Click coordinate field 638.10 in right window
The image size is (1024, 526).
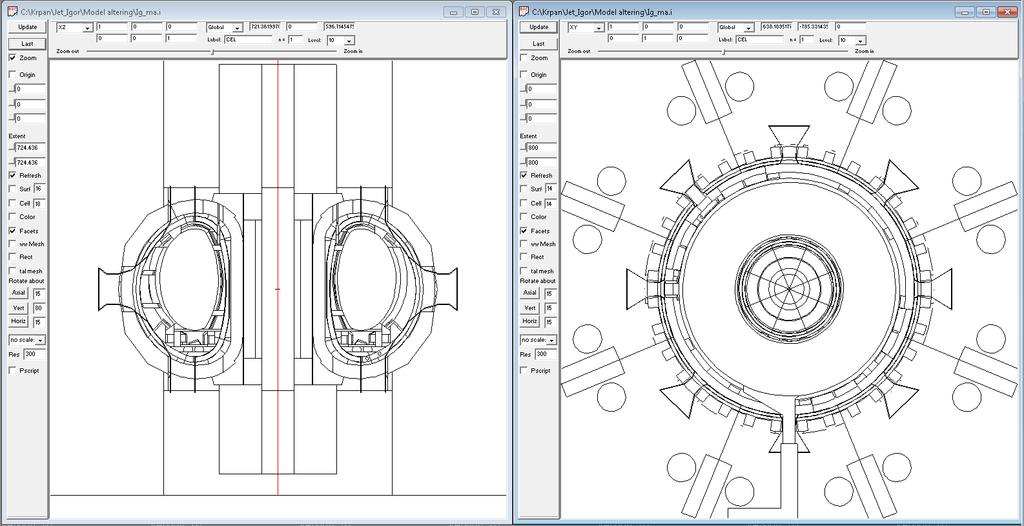tap(777, 27)
